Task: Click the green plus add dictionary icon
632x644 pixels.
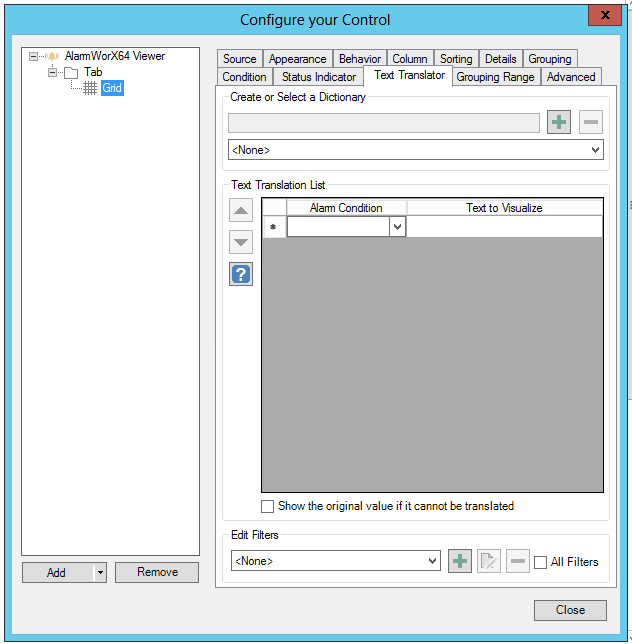Action: click(558, 123)
